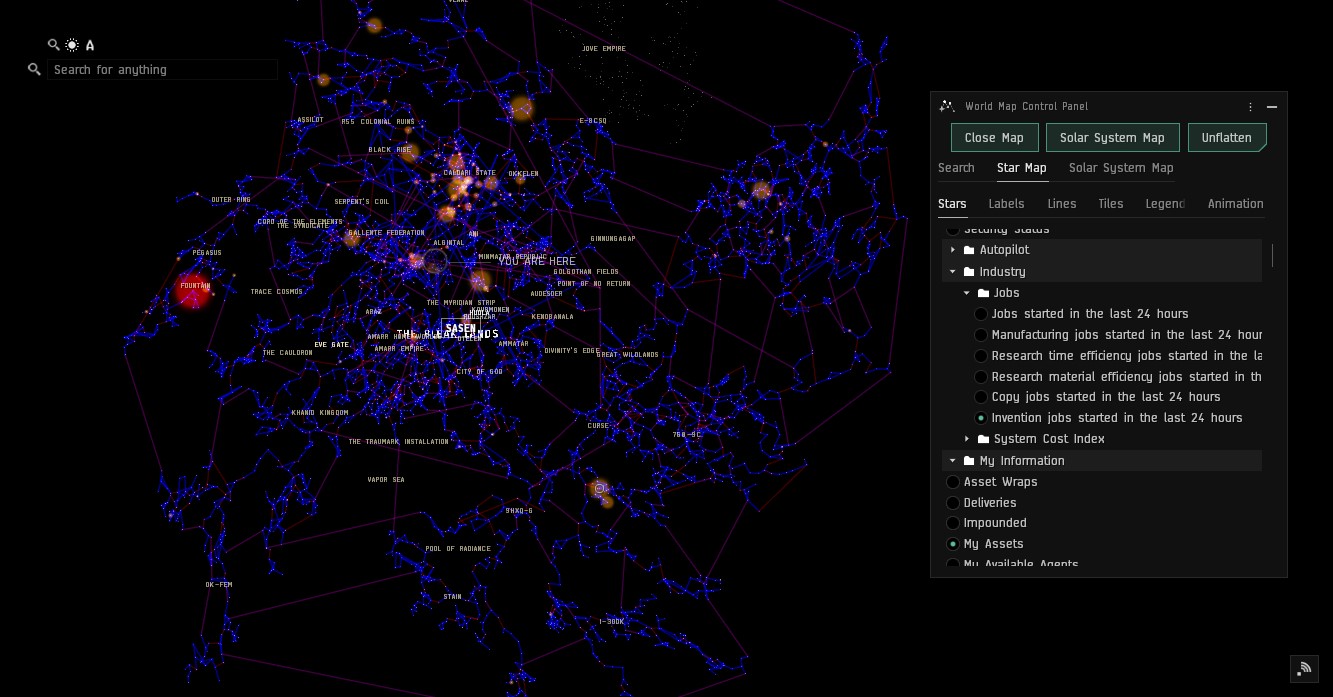Click the CALDARI STATE region label
Screen dimensions: 1333x697
click(471, 172)
